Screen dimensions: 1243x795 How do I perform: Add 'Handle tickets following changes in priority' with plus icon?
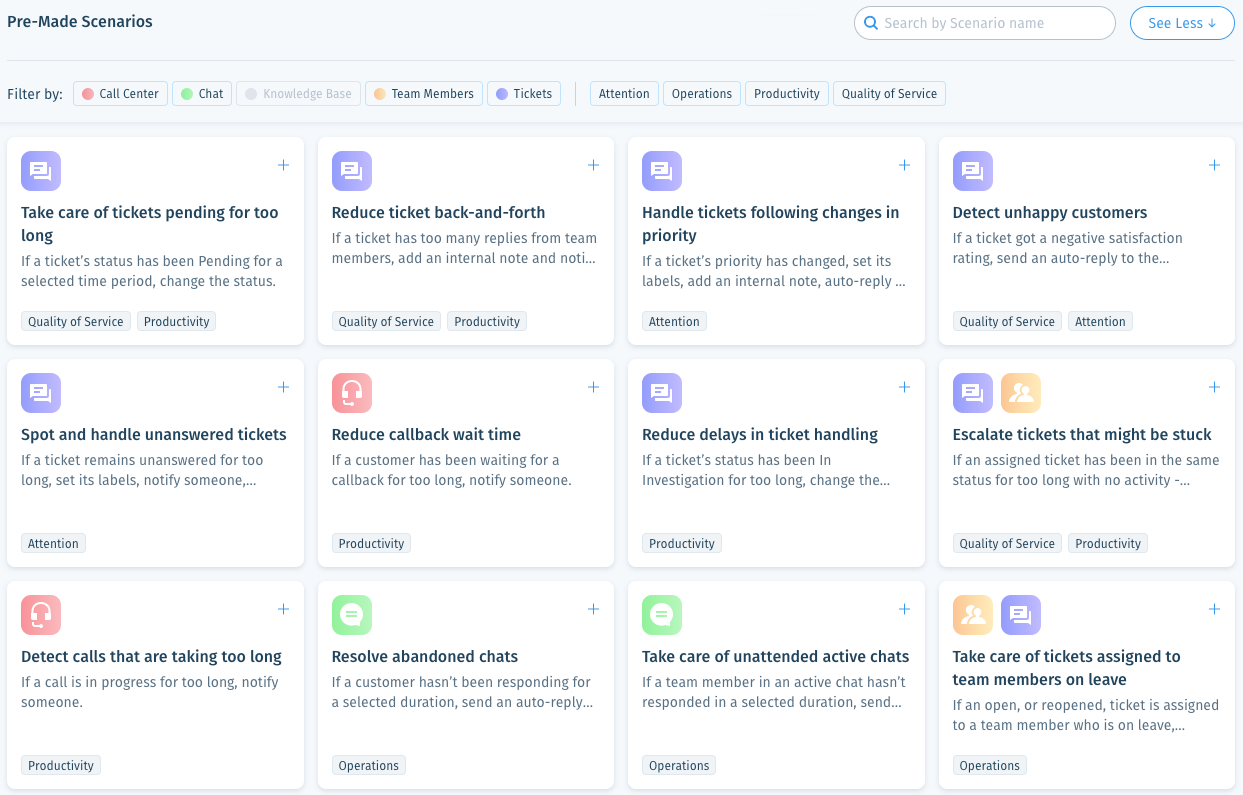pyautogui.click(x=904, y=165)
